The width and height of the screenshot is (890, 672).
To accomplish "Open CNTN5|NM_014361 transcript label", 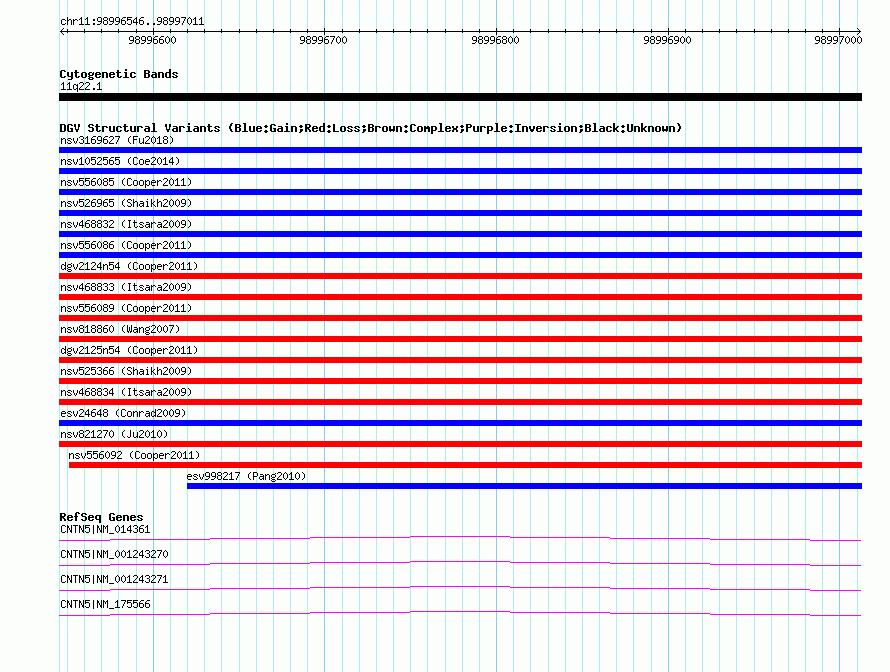I will [x=105, y=530].
